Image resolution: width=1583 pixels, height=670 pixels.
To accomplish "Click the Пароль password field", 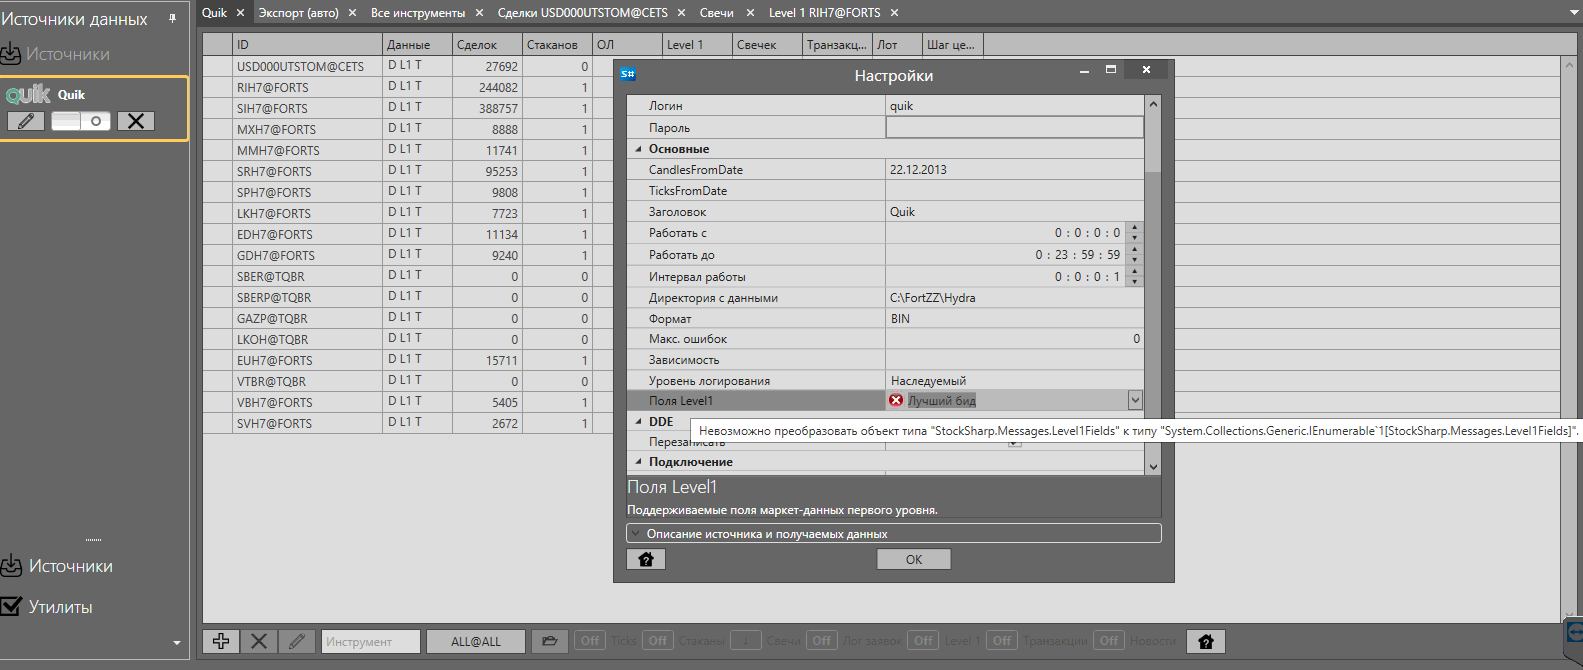I will point(1014,127).
